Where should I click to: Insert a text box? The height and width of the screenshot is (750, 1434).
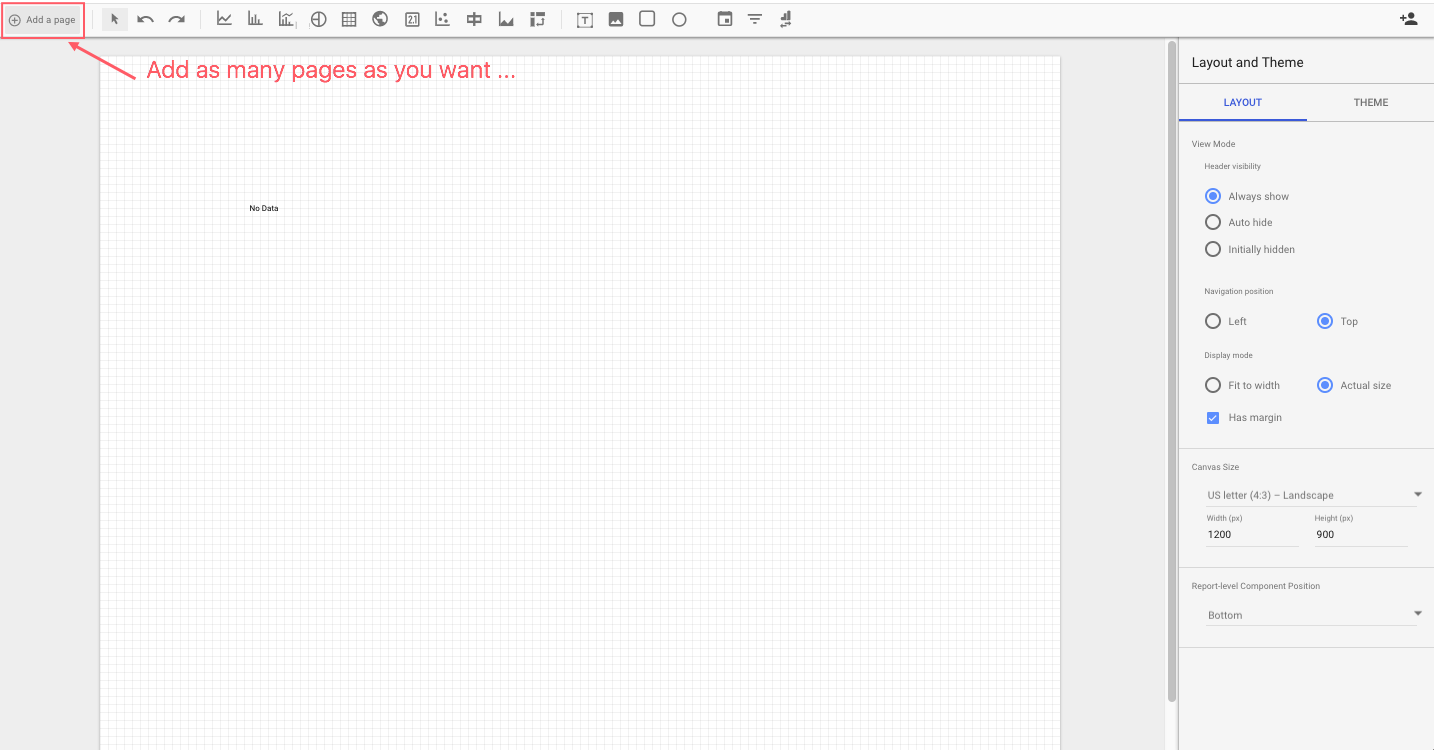coord(584,18)
